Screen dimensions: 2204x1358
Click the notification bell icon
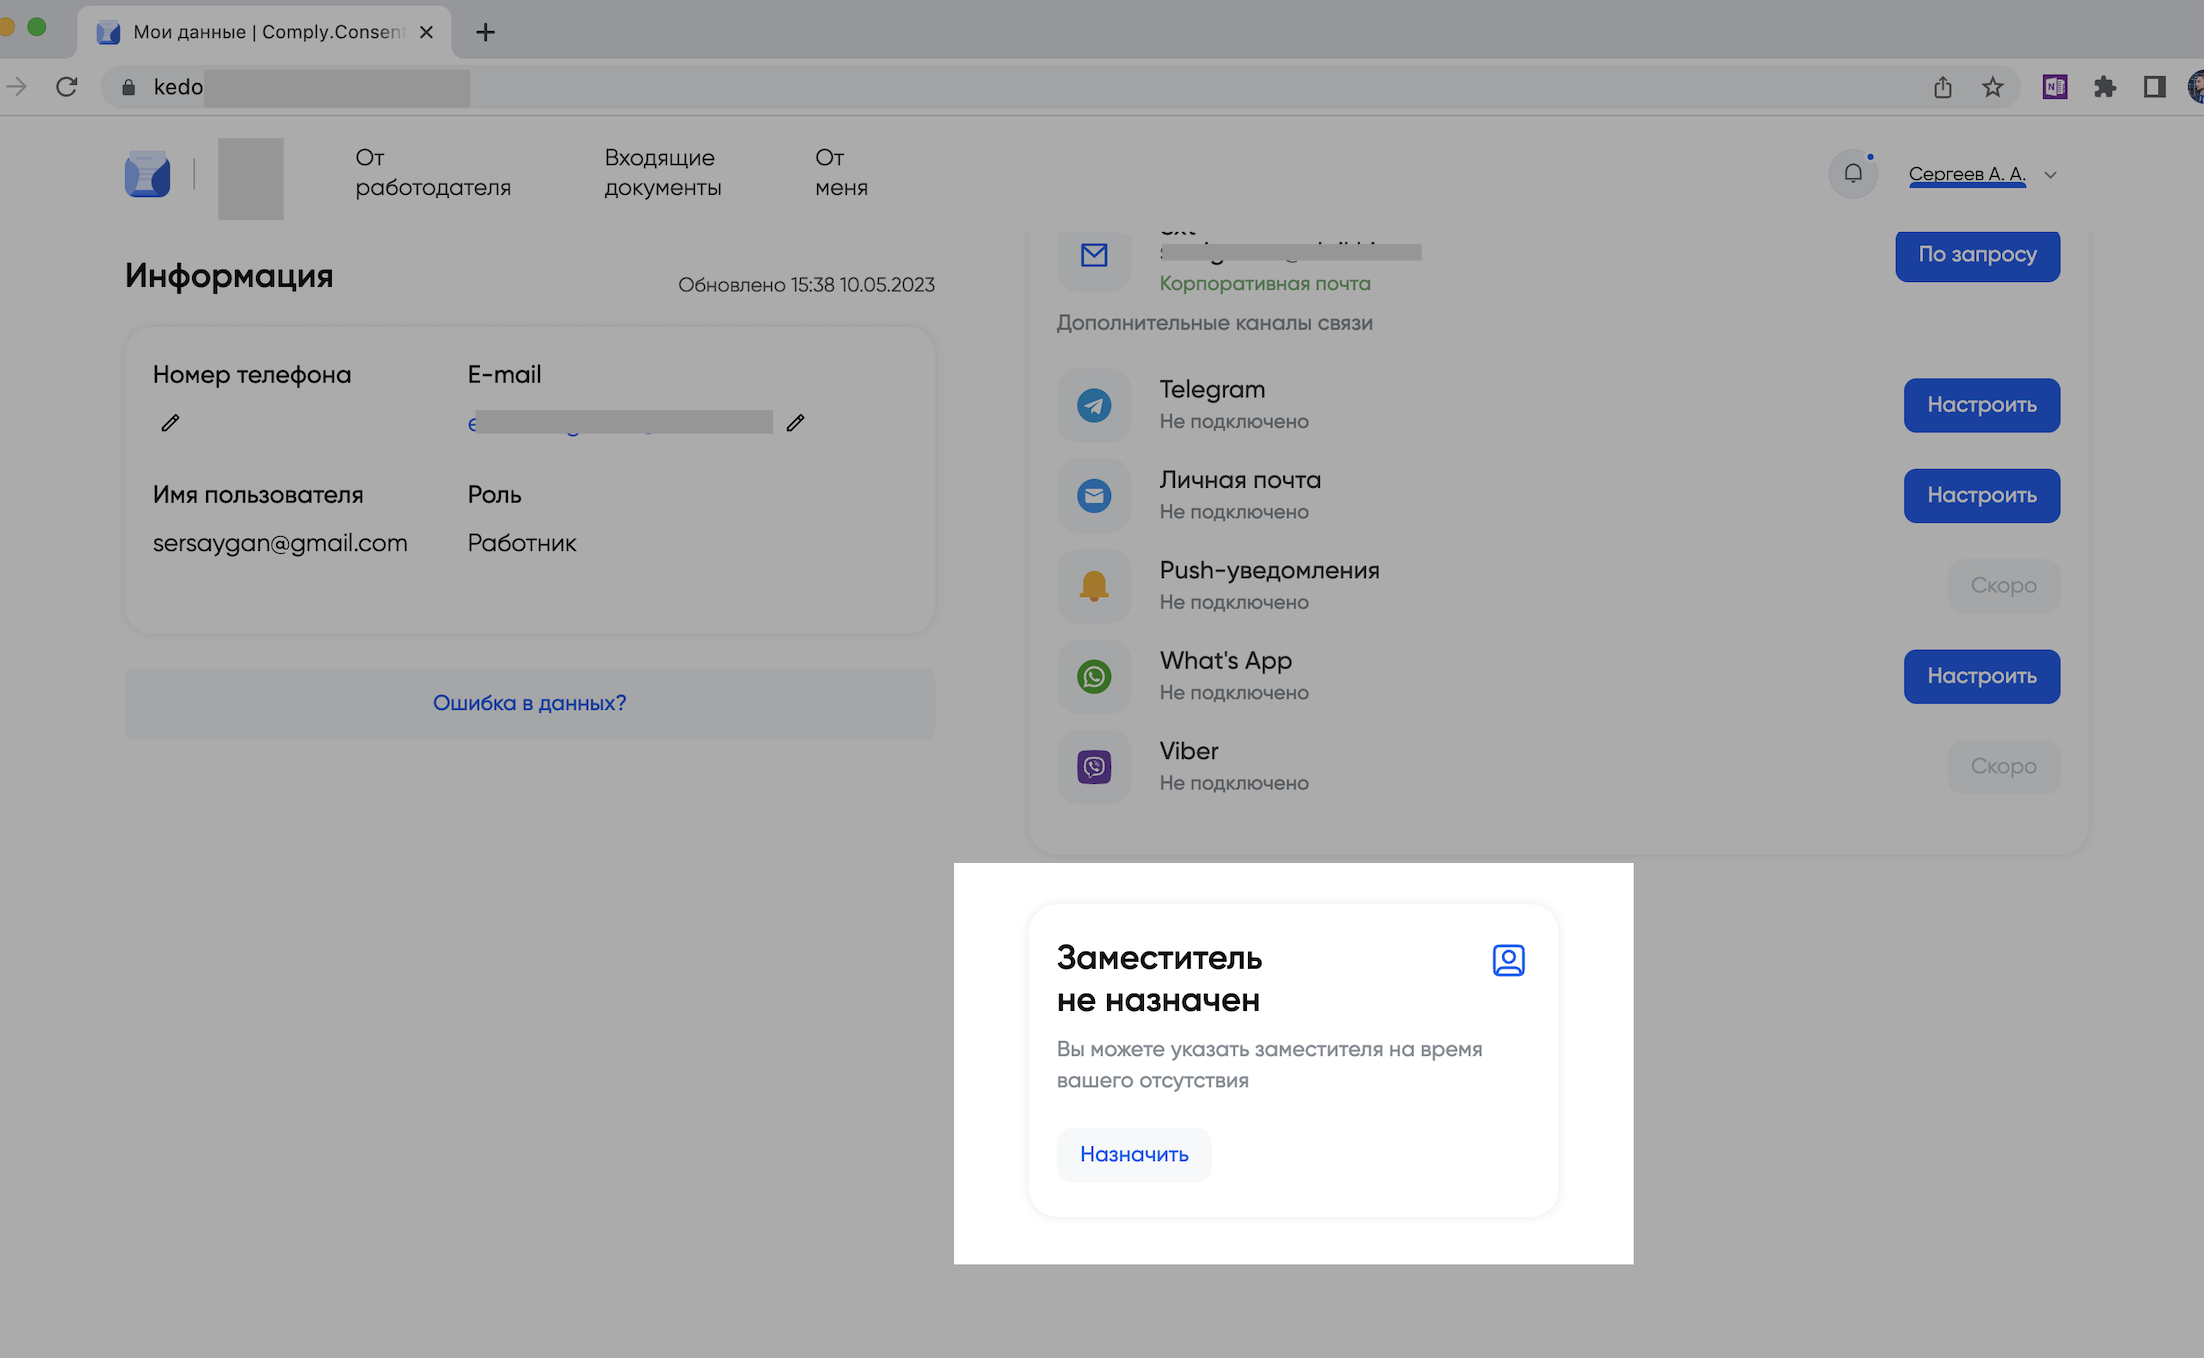1852,174
